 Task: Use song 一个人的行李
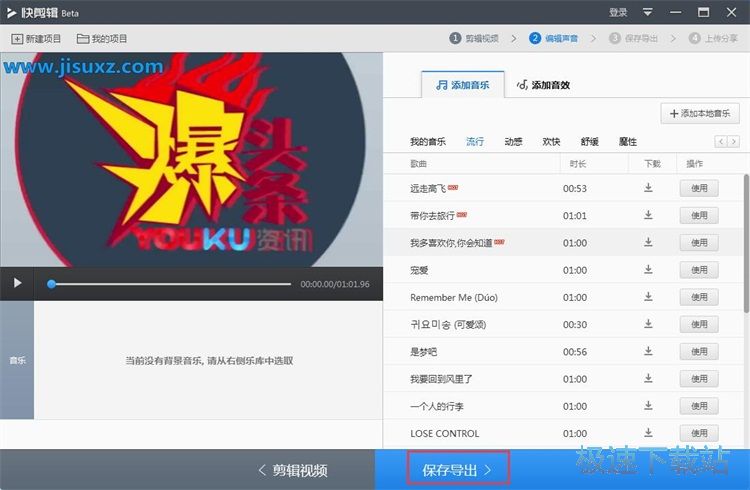click(699, 406)
